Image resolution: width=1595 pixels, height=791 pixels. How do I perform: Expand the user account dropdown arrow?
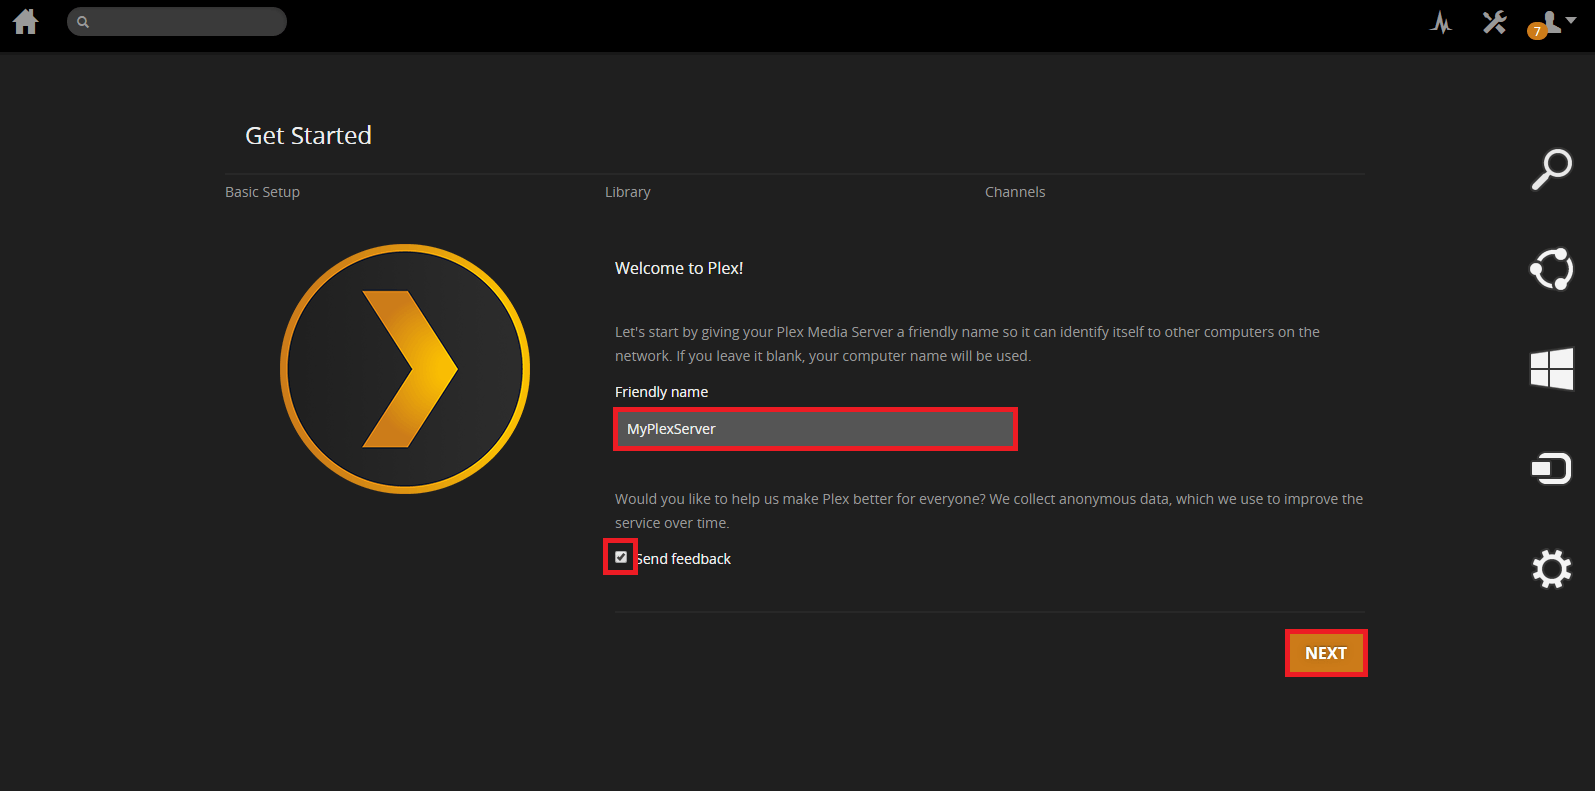pos(1571,20)
